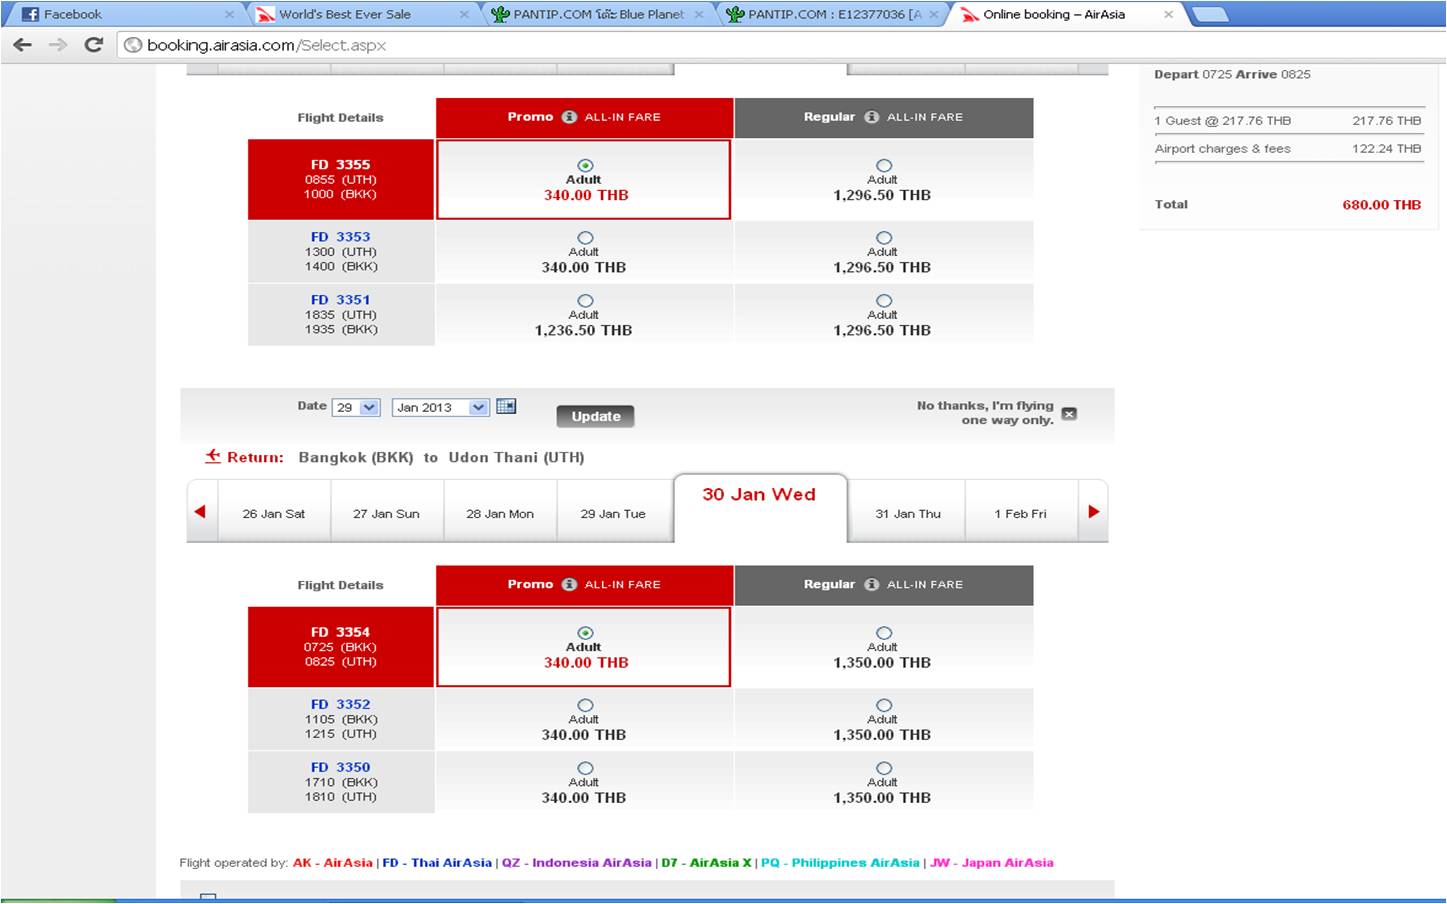This screenshot has width=1447, height=904.
Task: Click info icon in the return Regular header
Action: [x=871, y=584]
